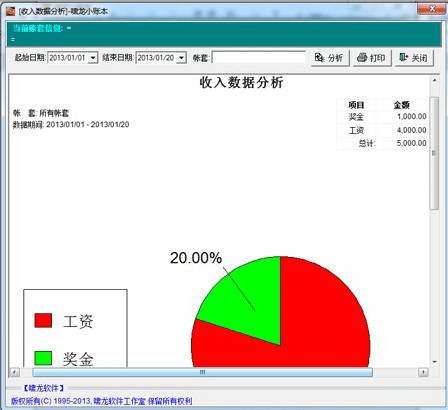Click the horizontal scrollbar right arrow
The image size is (448, 410).
pyautogui.click(x=423, y=372)
